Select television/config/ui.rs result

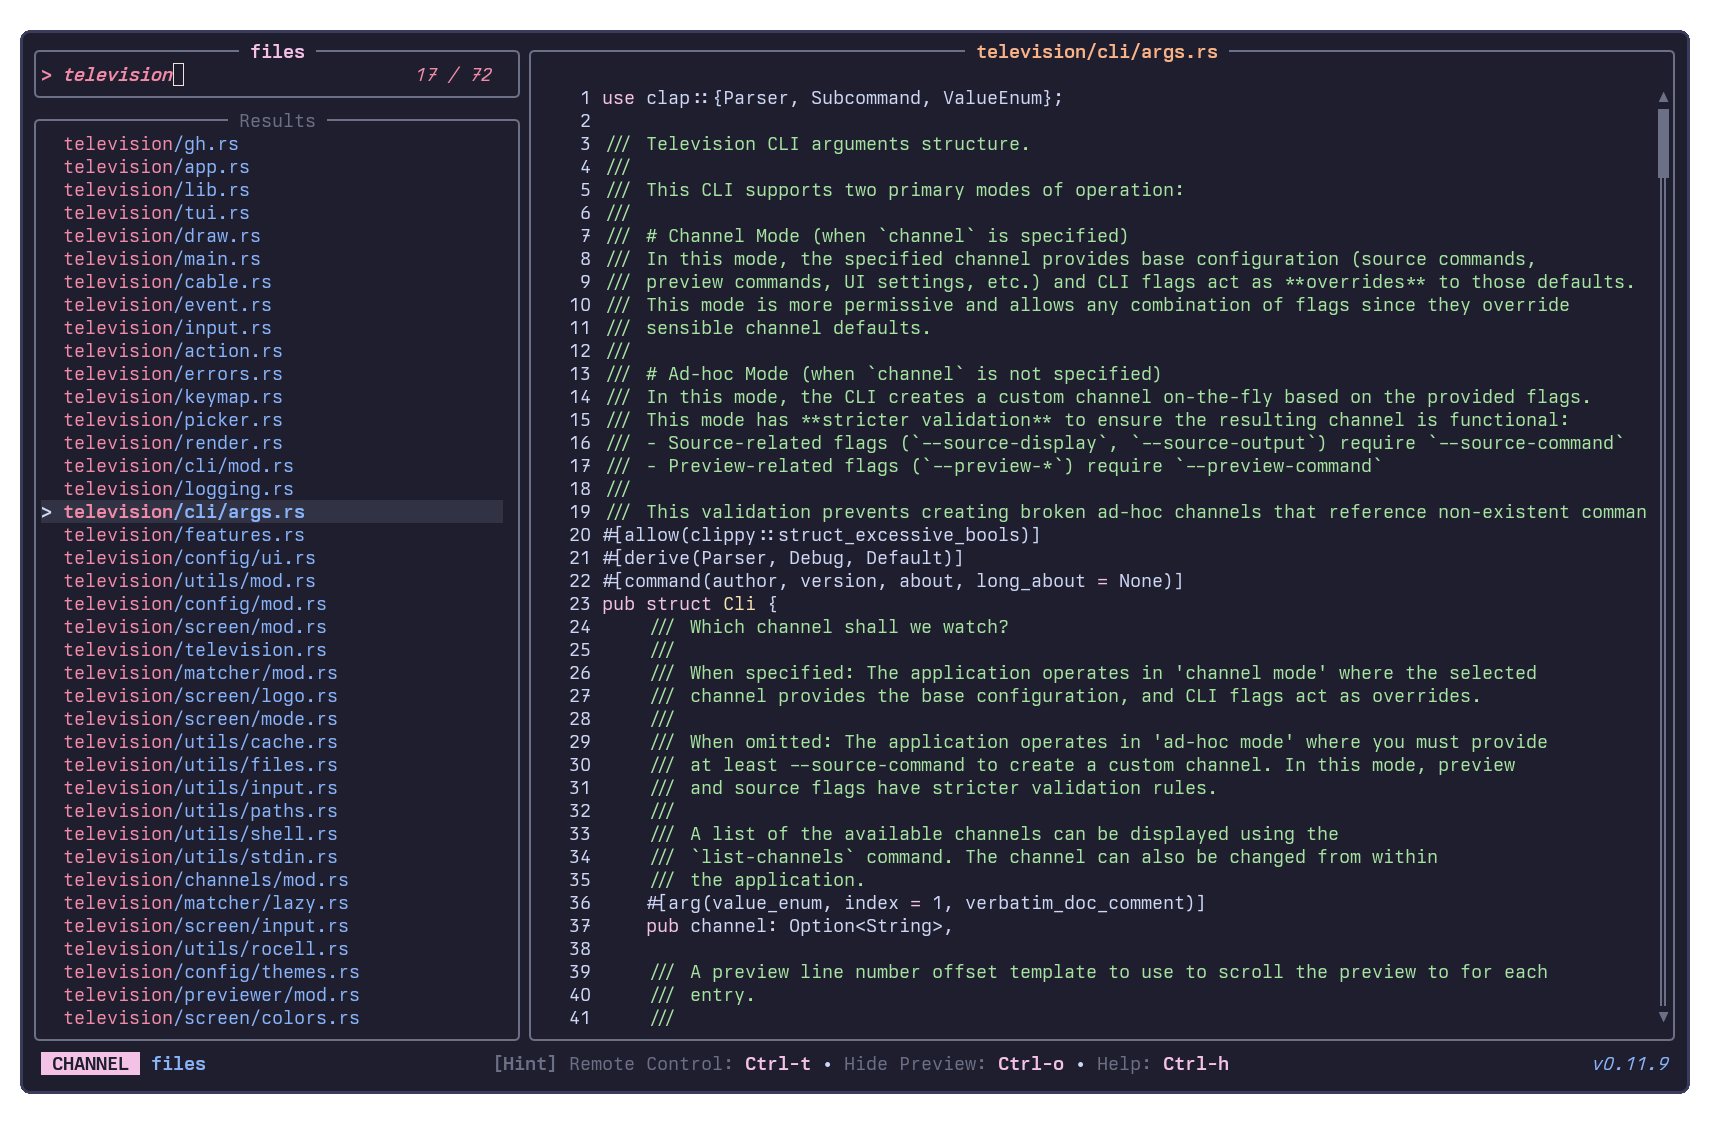coord(190,558)
